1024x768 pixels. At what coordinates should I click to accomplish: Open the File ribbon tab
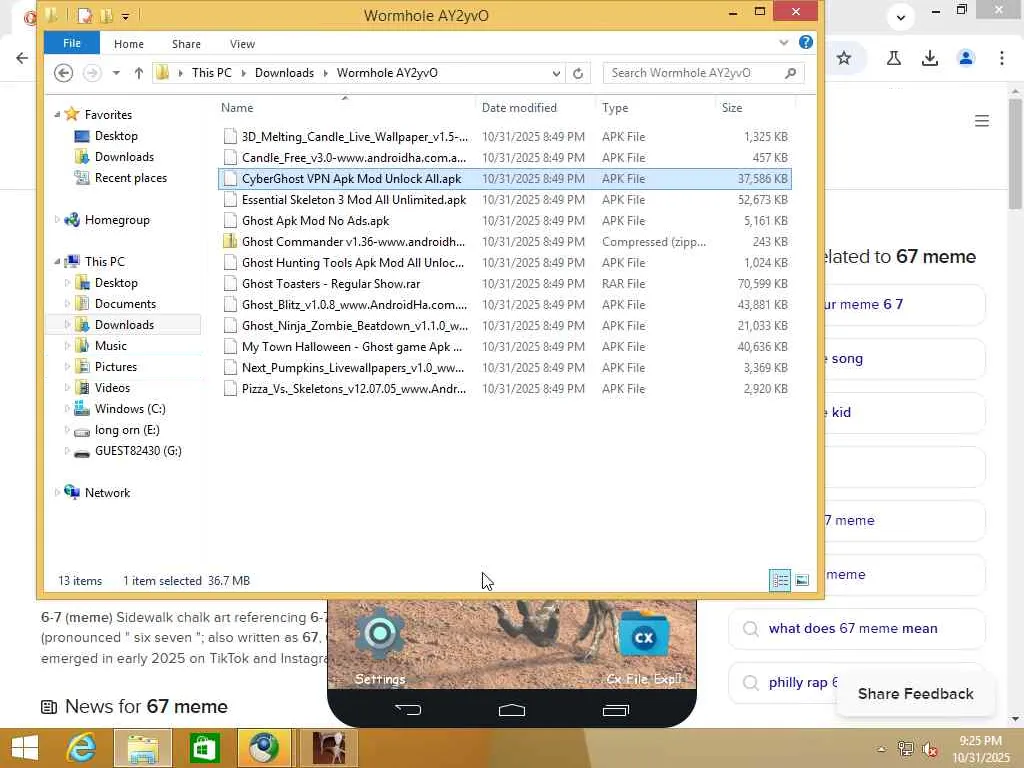coord(72,43)
